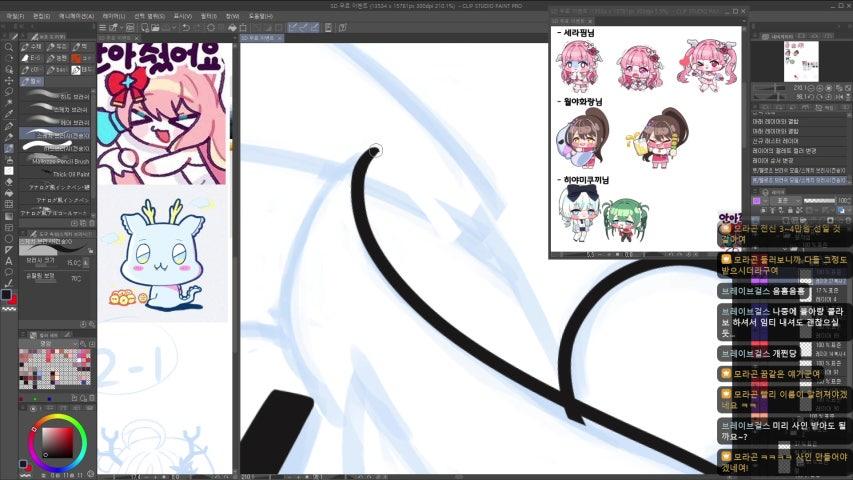Select the Balloon tool
The height and width of the screenshot is (480, 853).
pos(9,272)
